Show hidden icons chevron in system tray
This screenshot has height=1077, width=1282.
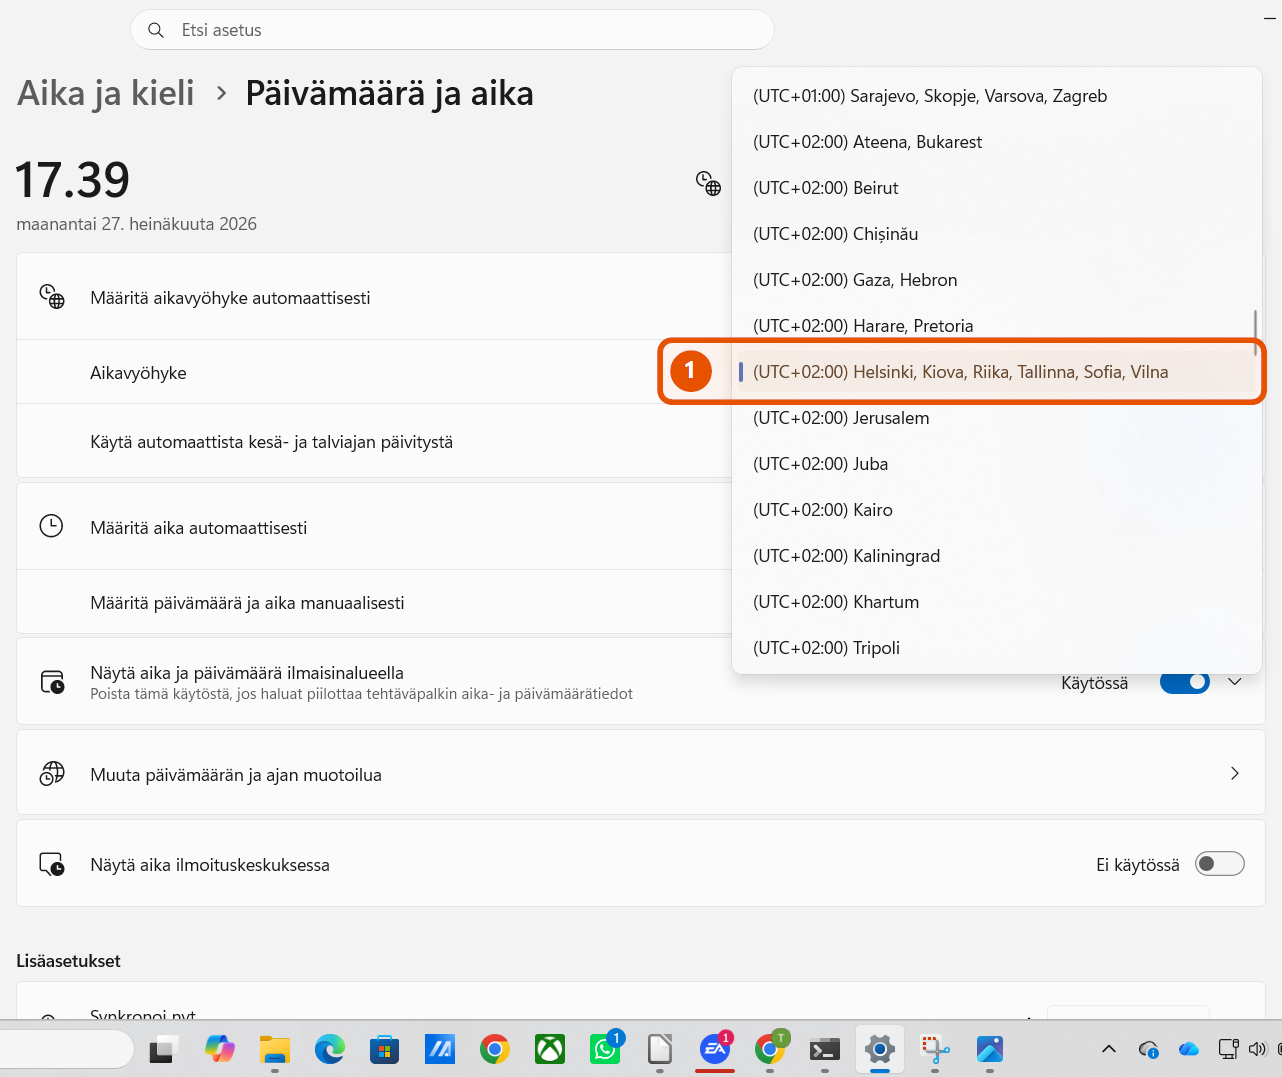1108,1049
